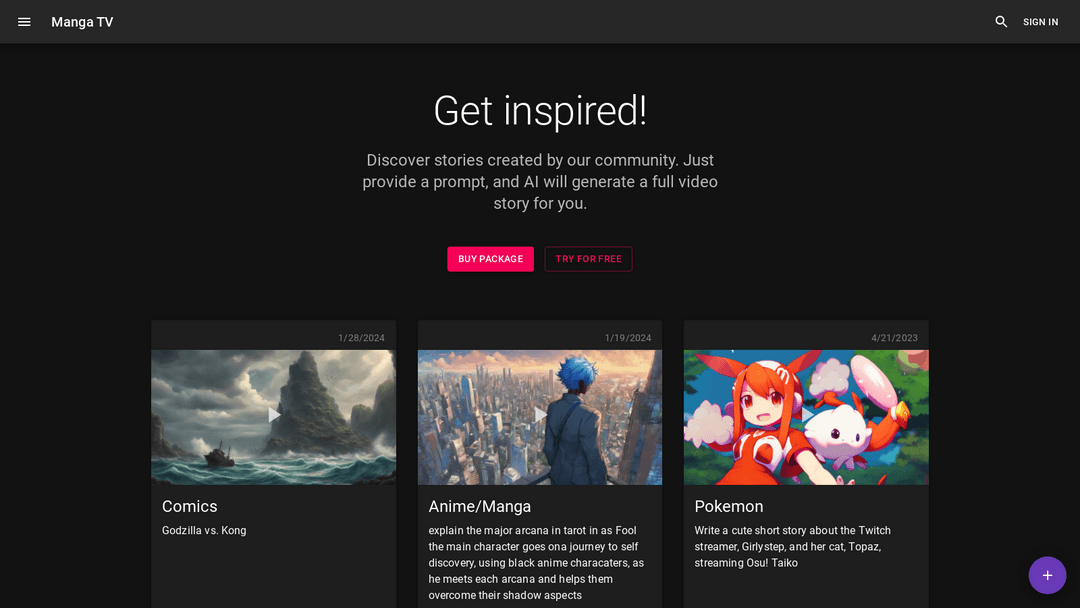Open the Pokemon card title
1080x608 pixels.
[729, 506]
